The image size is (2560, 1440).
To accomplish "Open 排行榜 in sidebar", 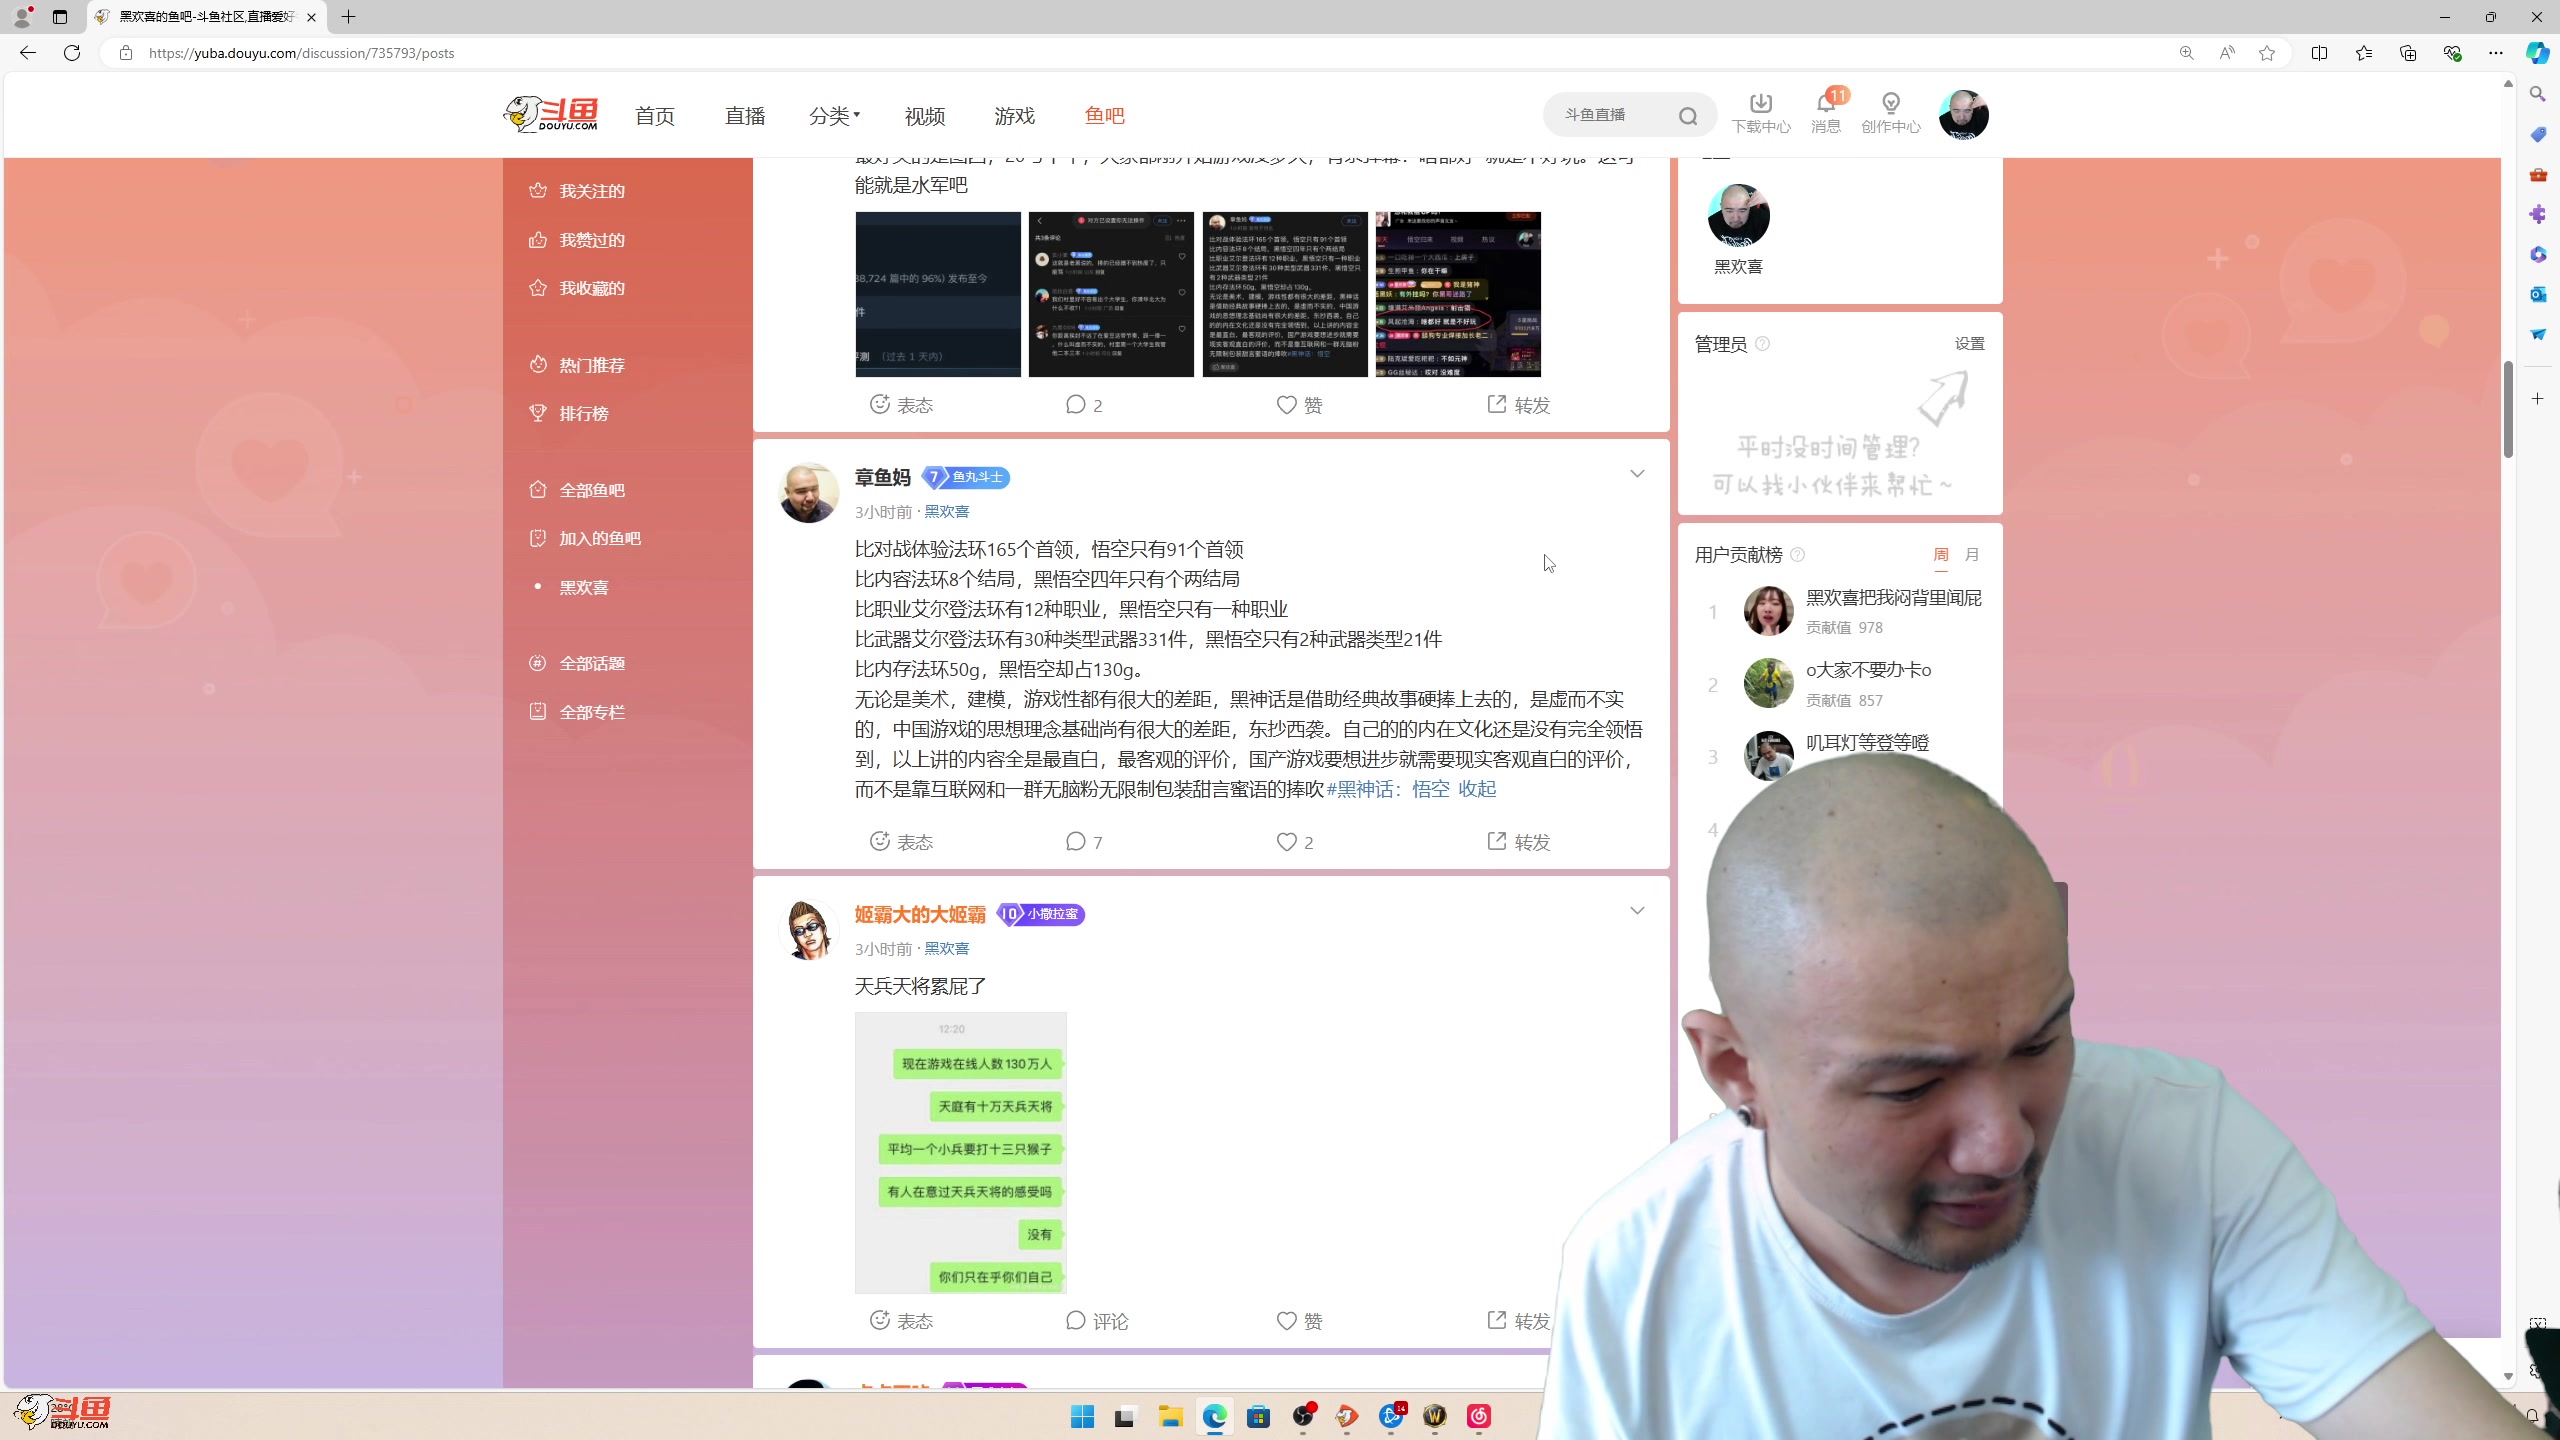I will (569, 413).
